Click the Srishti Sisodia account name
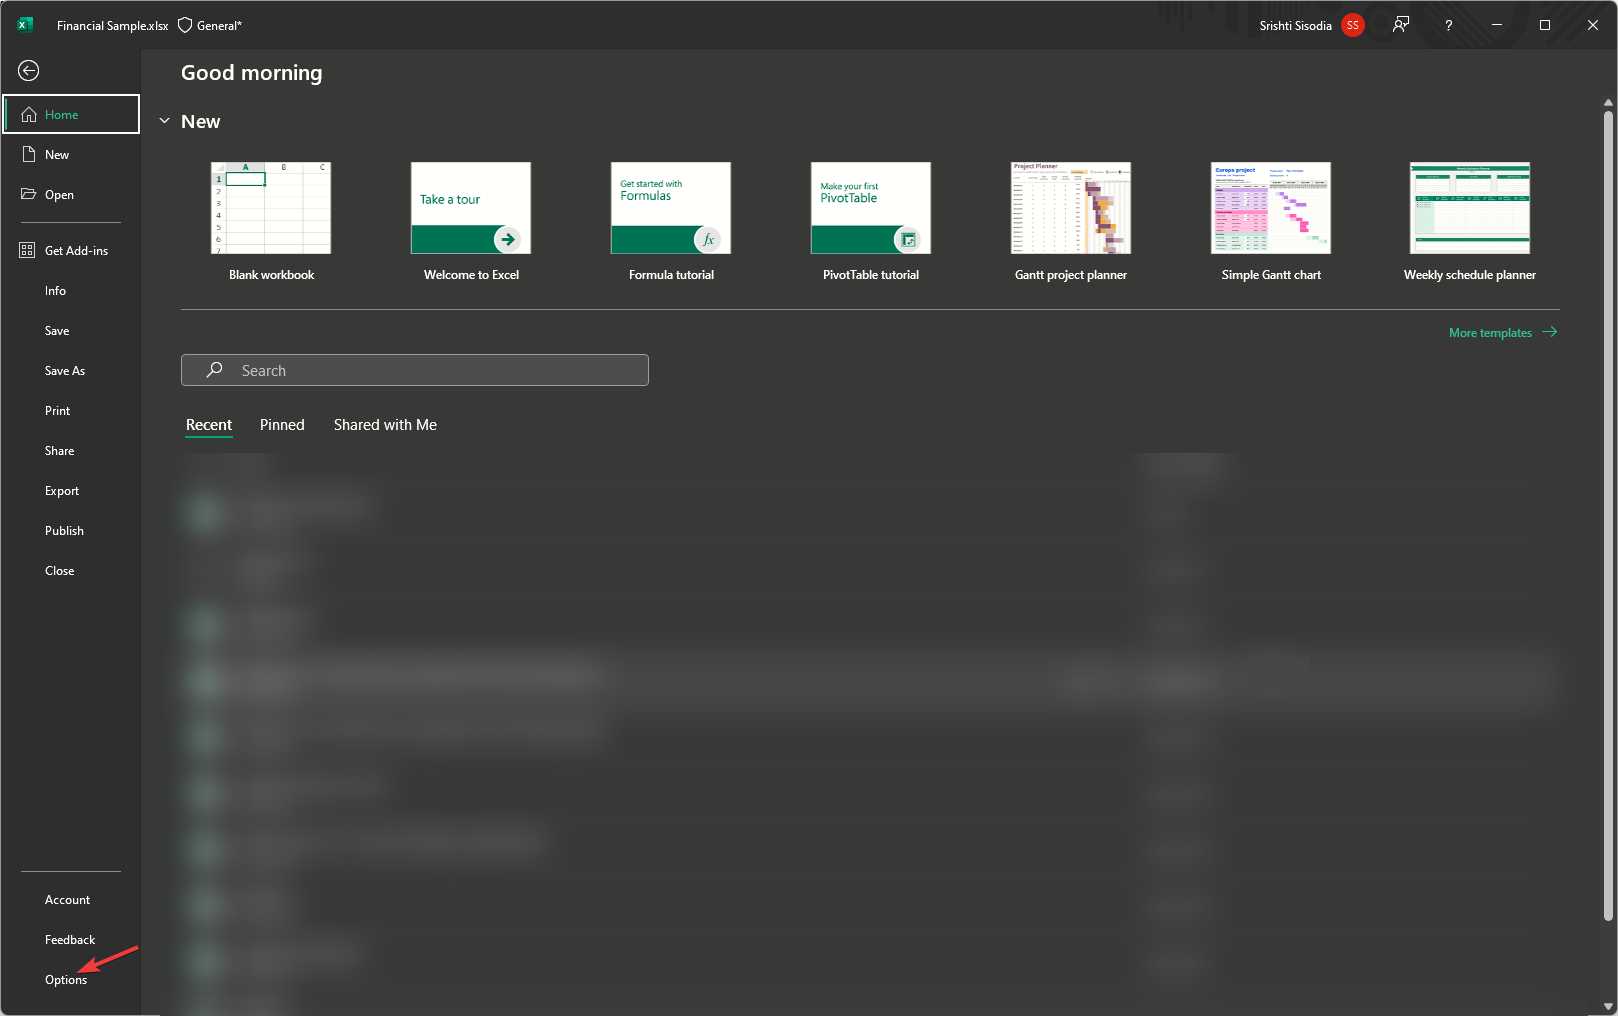The width and height of the screenshot is (1618, 1016). (x=1295, y=26)
